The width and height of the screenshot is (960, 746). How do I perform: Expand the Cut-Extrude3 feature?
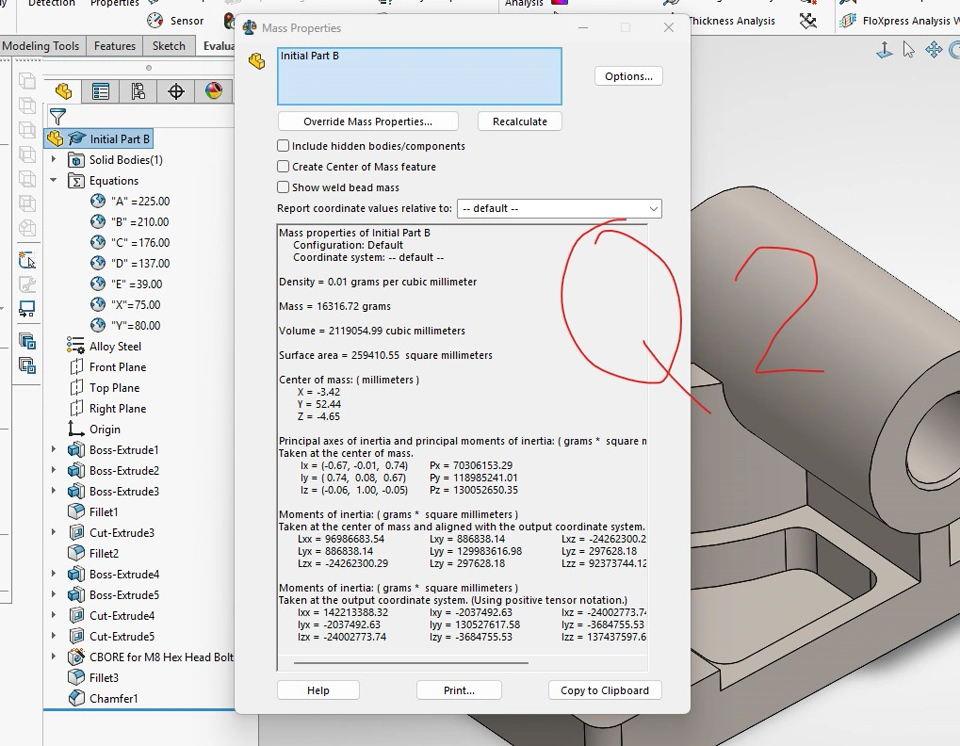[53, 532]
